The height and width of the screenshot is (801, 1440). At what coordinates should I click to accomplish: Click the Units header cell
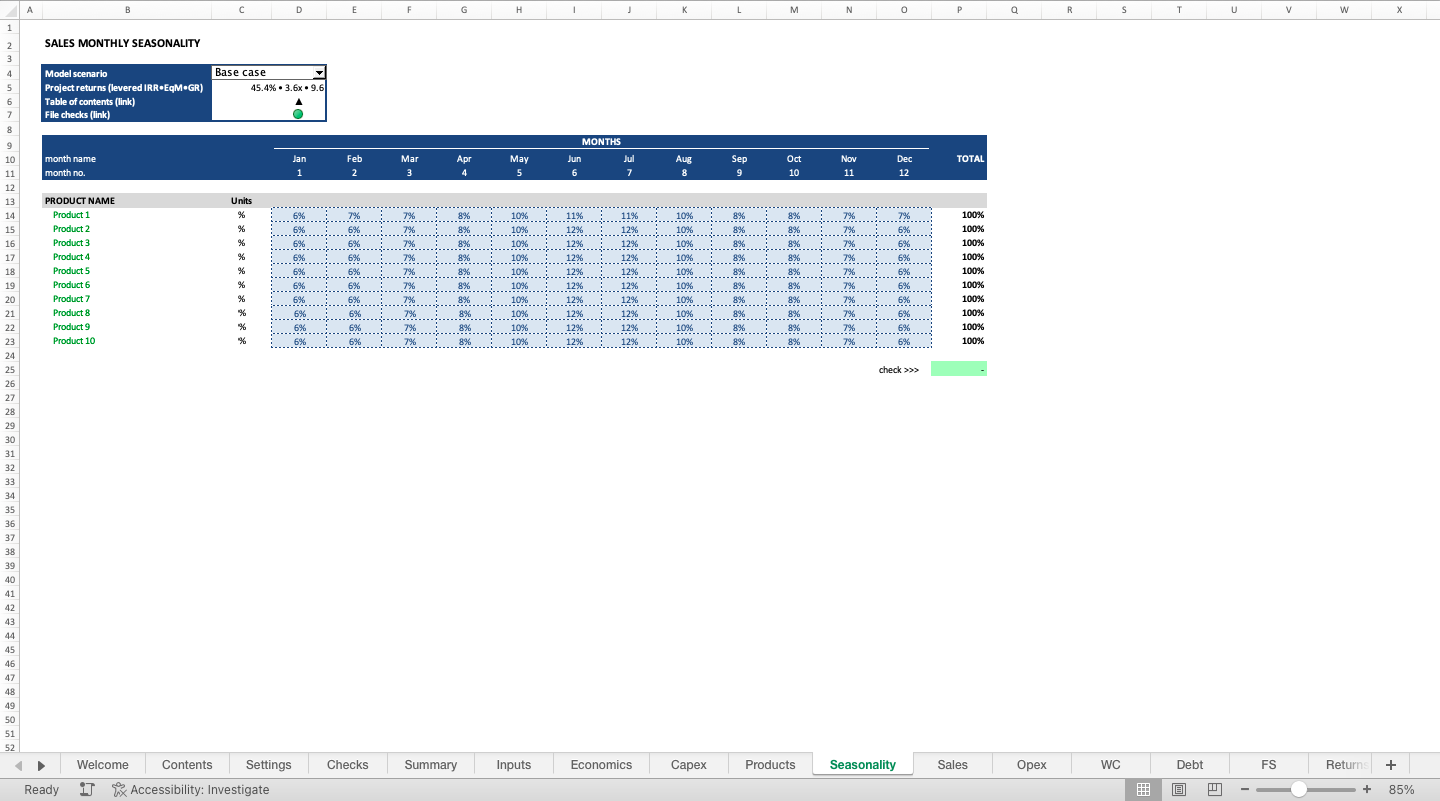pos(241,201)
